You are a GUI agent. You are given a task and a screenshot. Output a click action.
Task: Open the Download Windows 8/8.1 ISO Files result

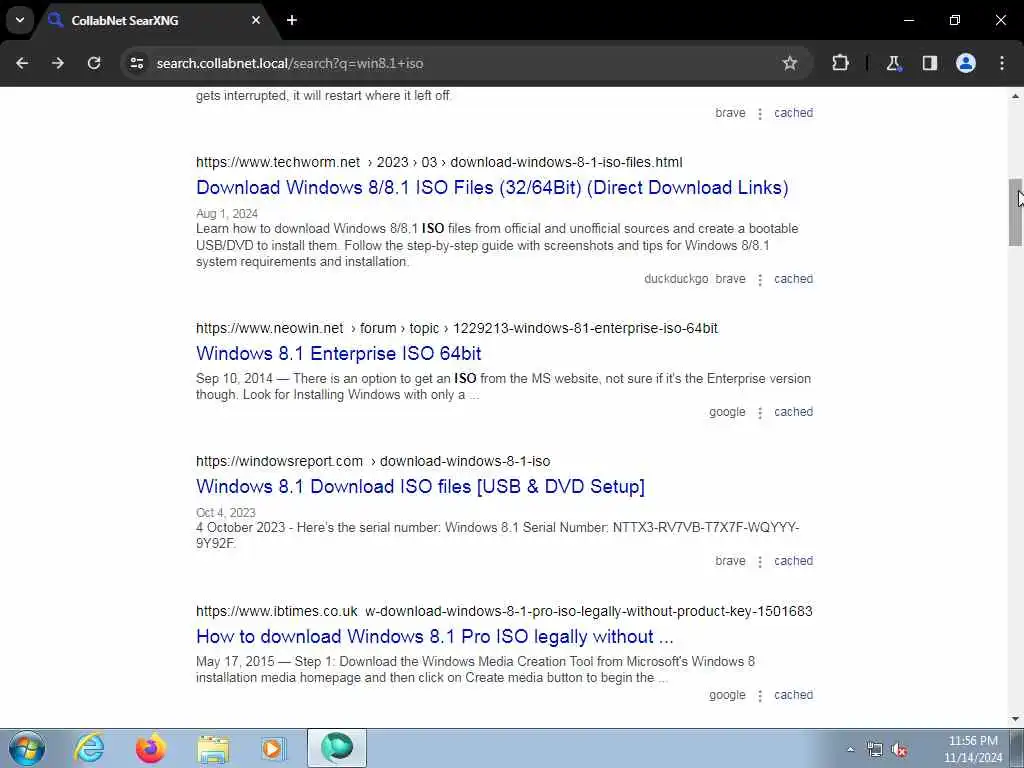[x=492, y=187]
